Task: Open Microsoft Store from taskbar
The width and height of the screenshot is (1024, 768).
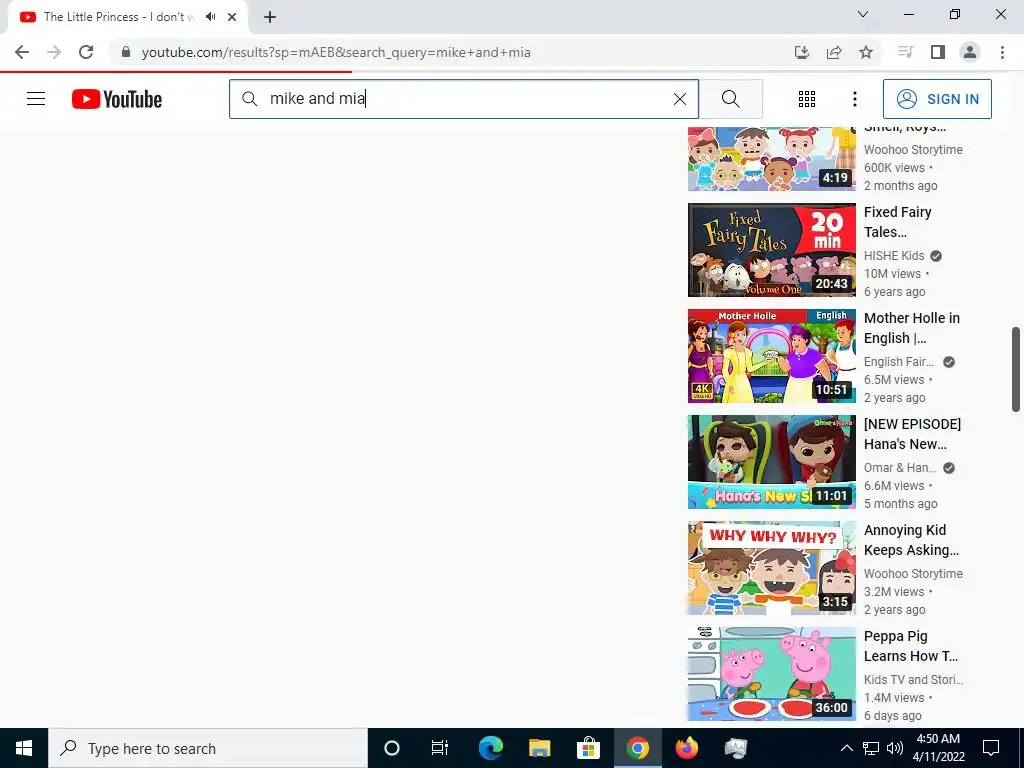Action: (588, 748)
